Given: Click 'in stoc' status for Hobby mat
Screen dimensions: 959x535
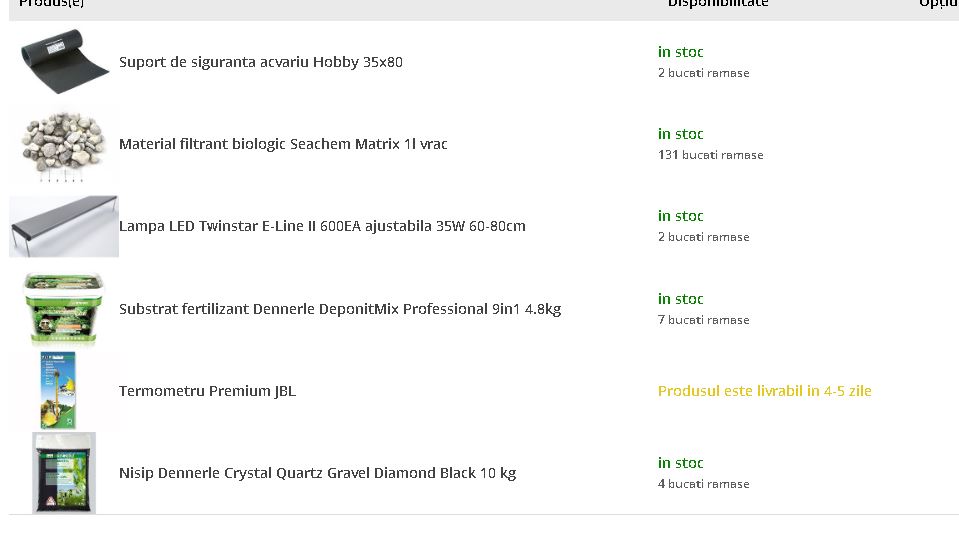Looking at the screenshot, I should point(681,52).
